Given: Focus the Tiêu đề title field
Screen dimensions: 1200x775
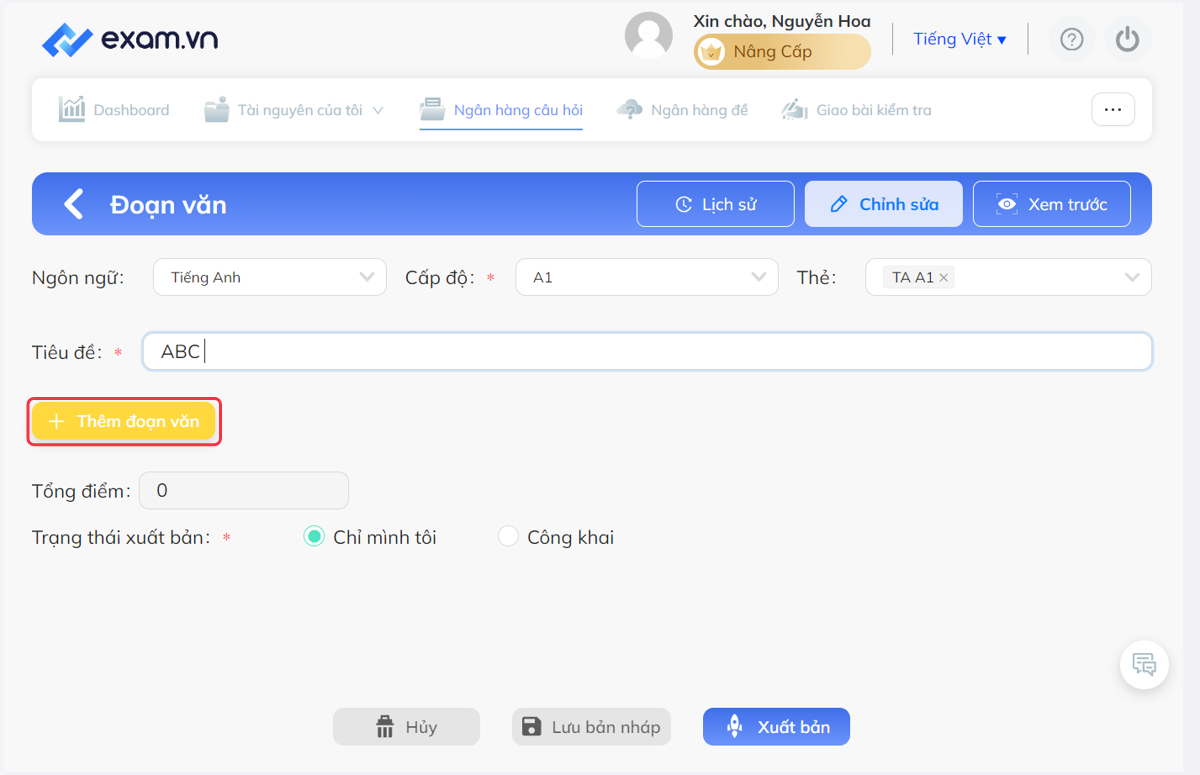Looking at the screenshot, I should click(648, 352).
